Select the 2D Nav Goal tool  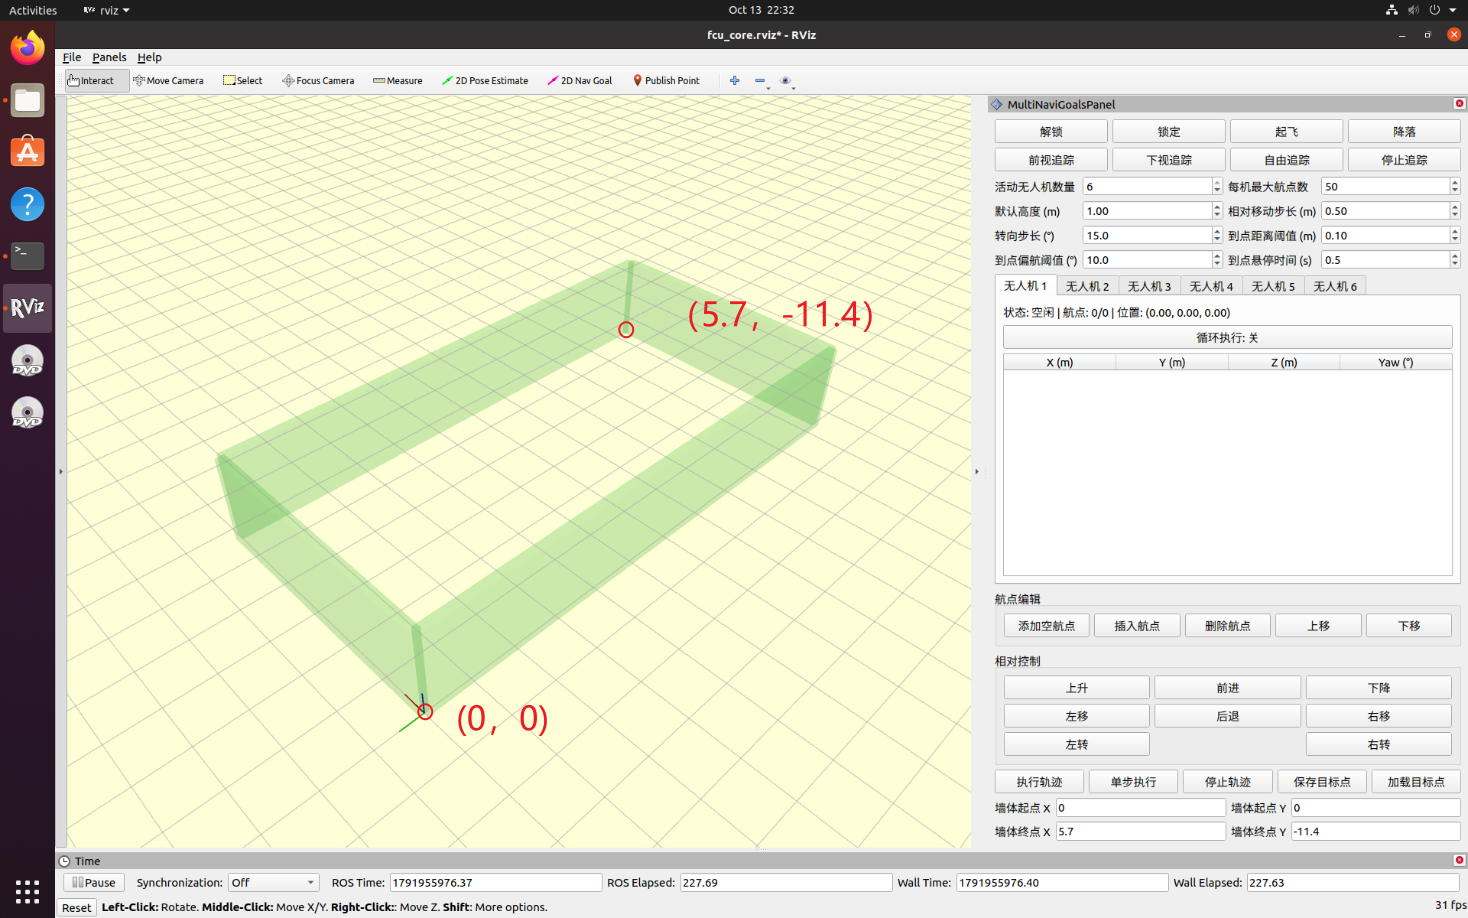[x=580, y=81]
